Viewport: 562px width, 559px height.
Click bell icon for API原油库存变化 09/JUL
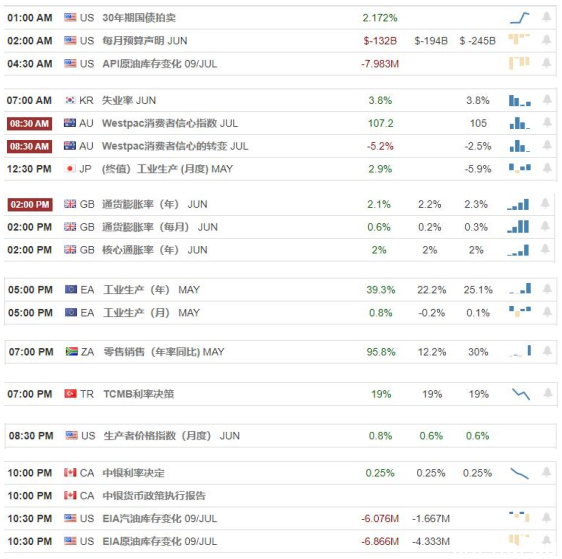tap(546, 63)
